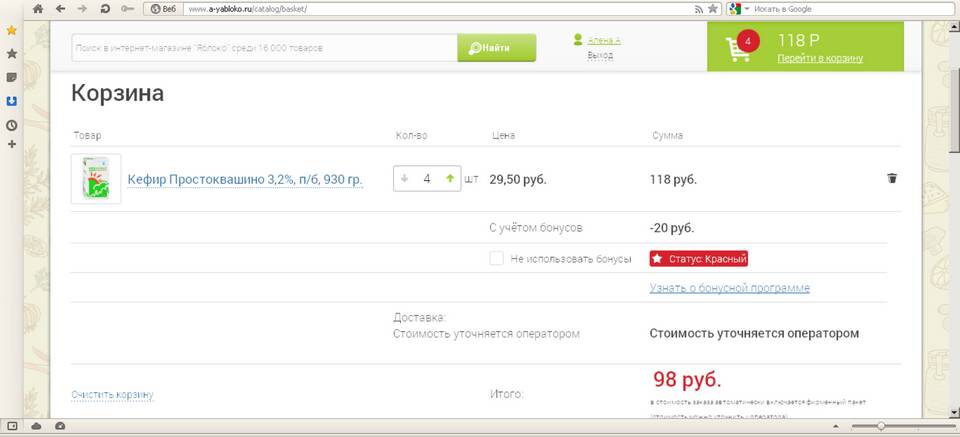Click the -20 руб. bonus discount value
The width and height of the screenshot is (960, 437).
(x=672, y=228)
